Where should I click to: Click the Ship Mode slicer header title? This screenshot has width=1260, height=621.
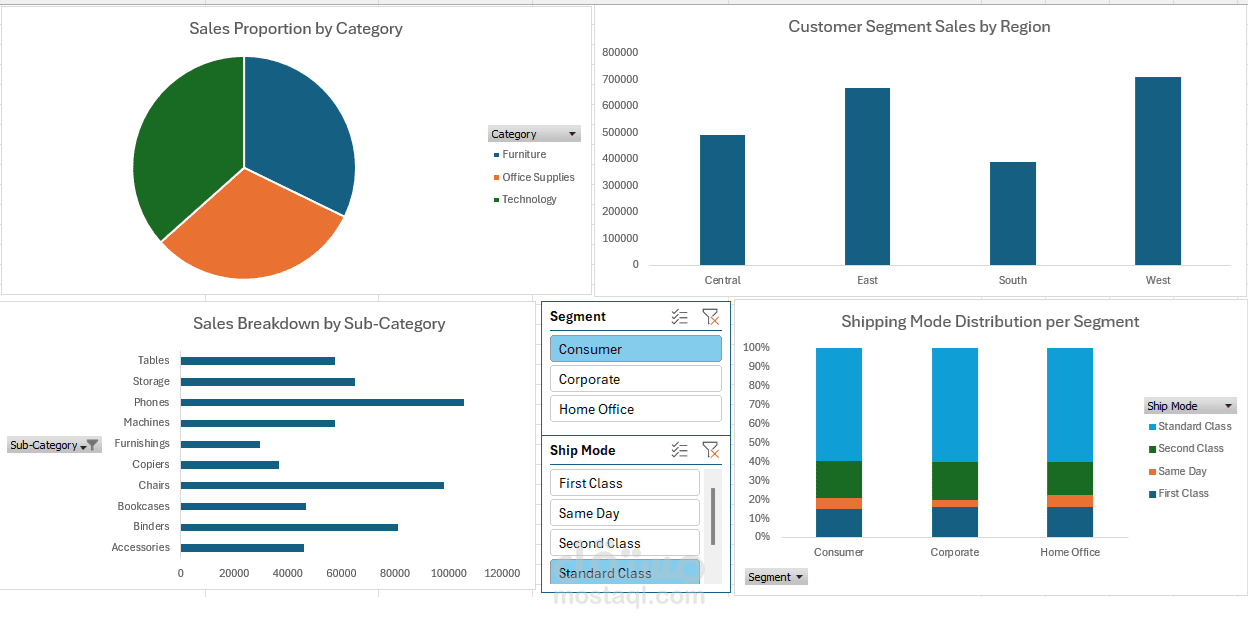coord(583,451)
